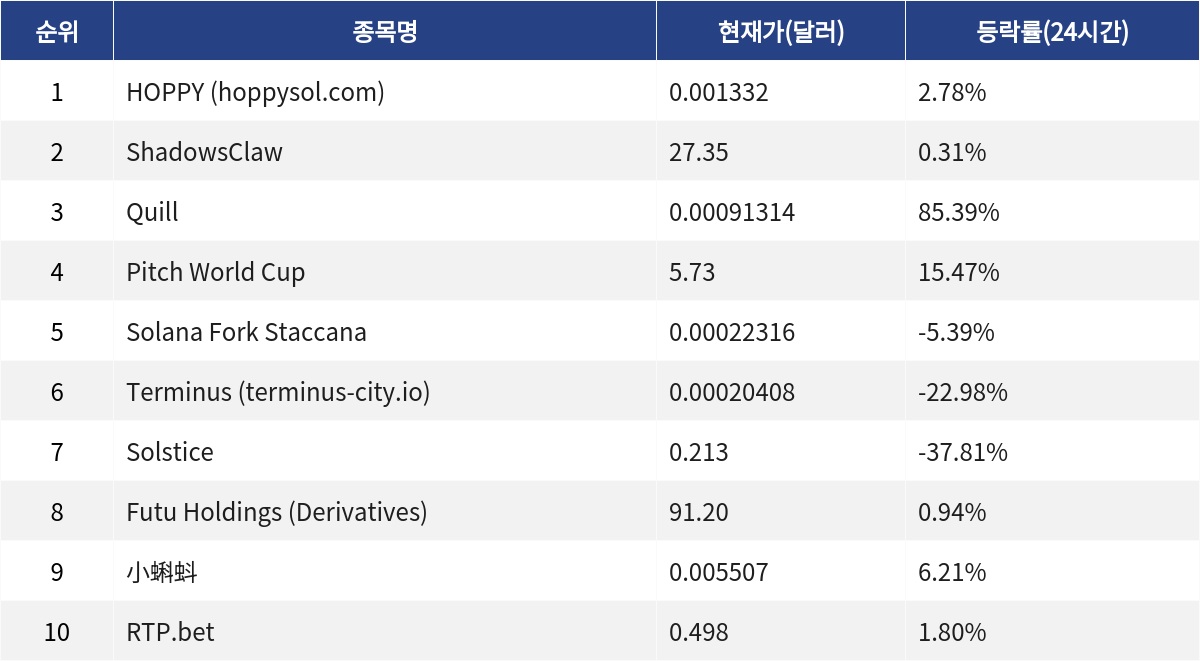
Task: Click change rate 0.31%
Action: 952,153
